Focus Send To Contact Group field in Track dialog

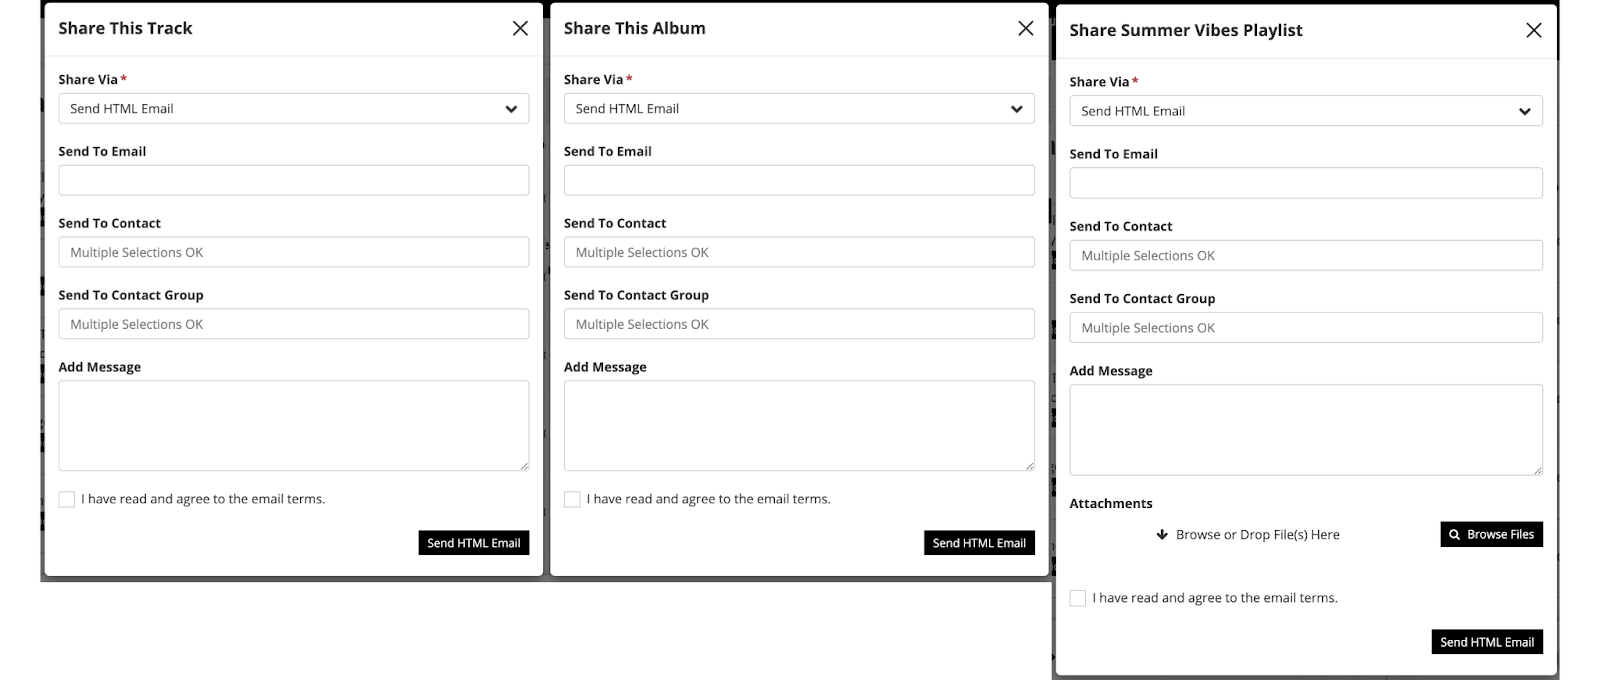(293, 324)
